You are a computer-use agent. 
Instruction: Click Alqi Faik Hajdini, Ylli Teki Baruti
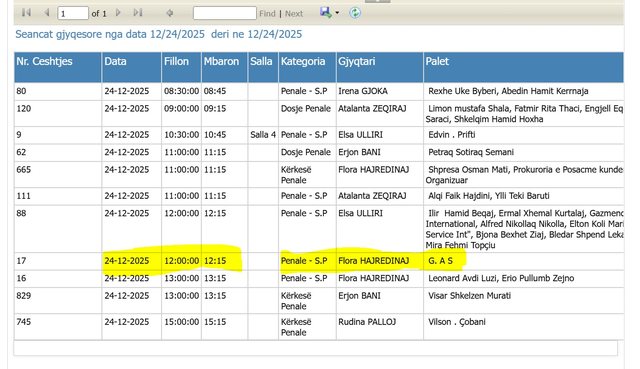coord(489,196)
